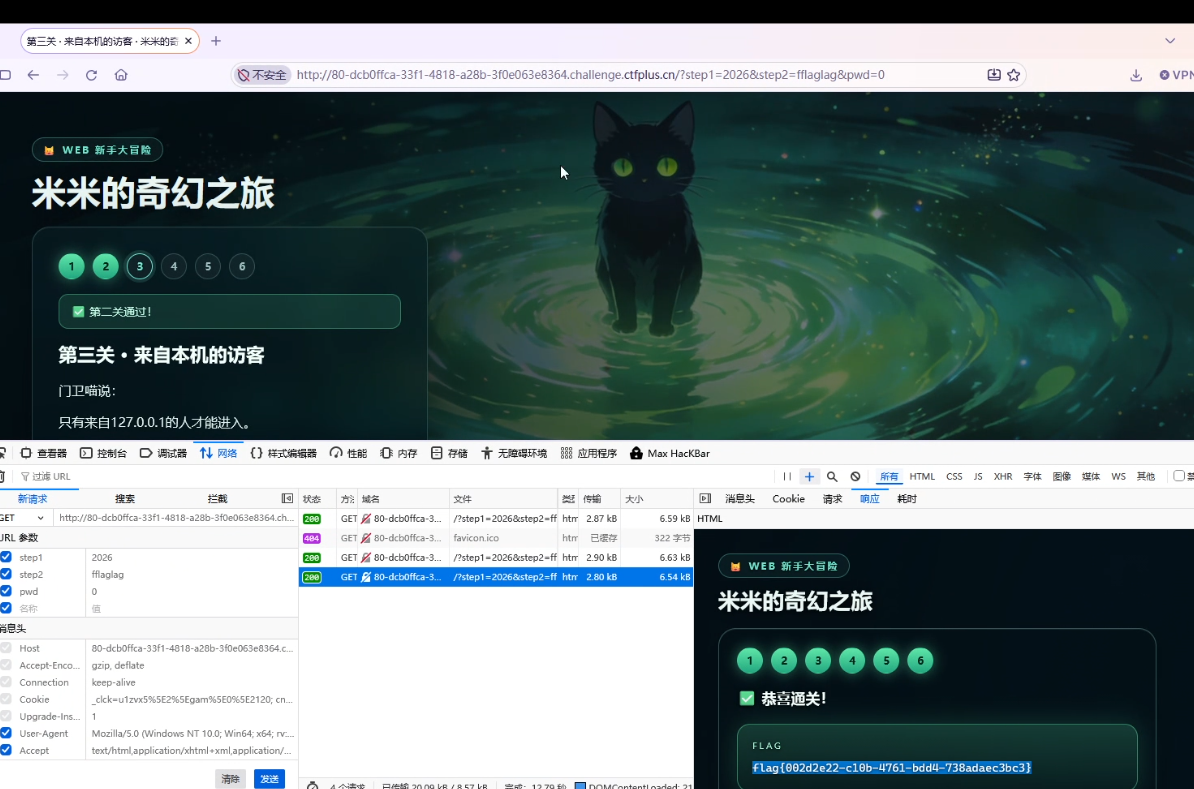Image resolution: width=1194 pixels, height=789 pixels.
Task: Disable the Accept header checkbox
Action: tap(6, 750)
